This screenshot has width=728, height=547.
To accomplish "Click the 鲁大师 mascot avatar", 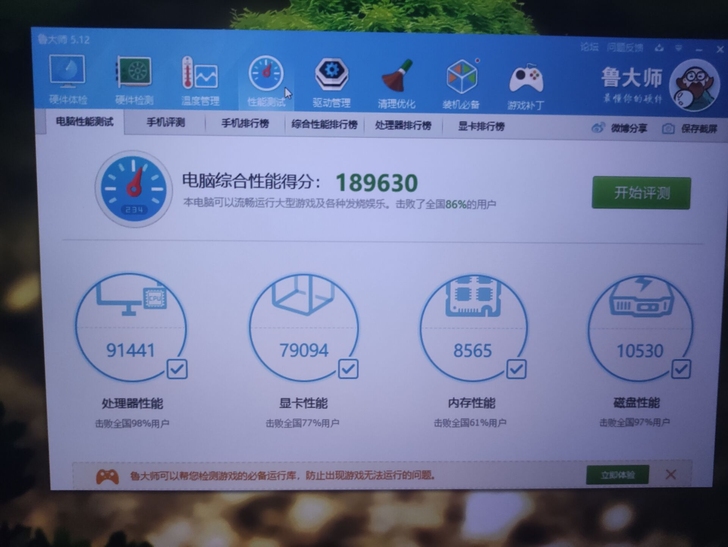I will (694, 85).
